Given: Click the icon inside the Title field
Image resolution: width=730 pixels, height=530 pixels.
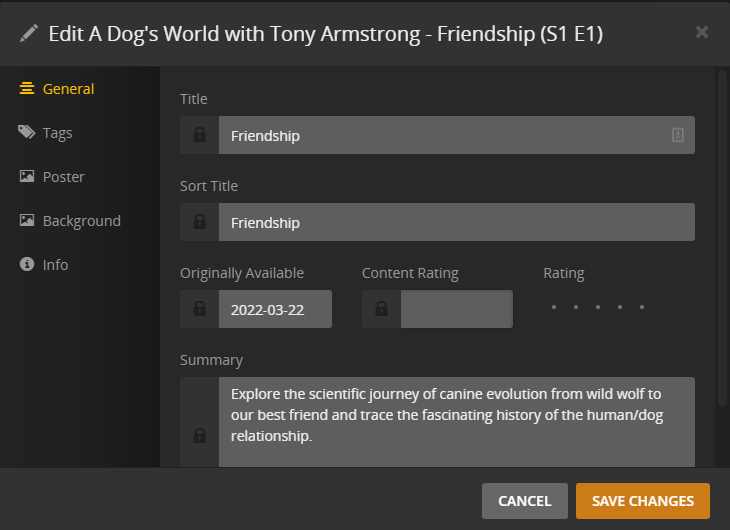Looking at the screenshot, I should (x=678, y=135).
